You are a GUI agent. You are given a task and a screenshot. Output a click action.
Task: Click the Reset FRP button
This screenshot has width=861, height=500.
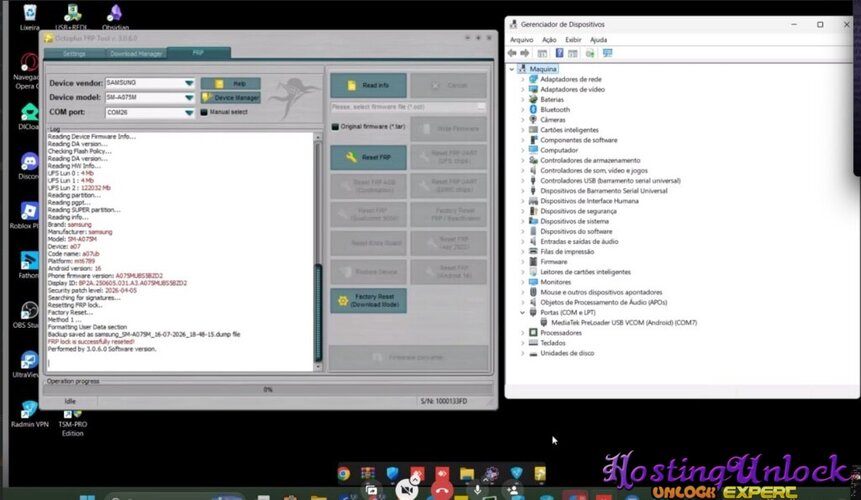tap(368, 158)
